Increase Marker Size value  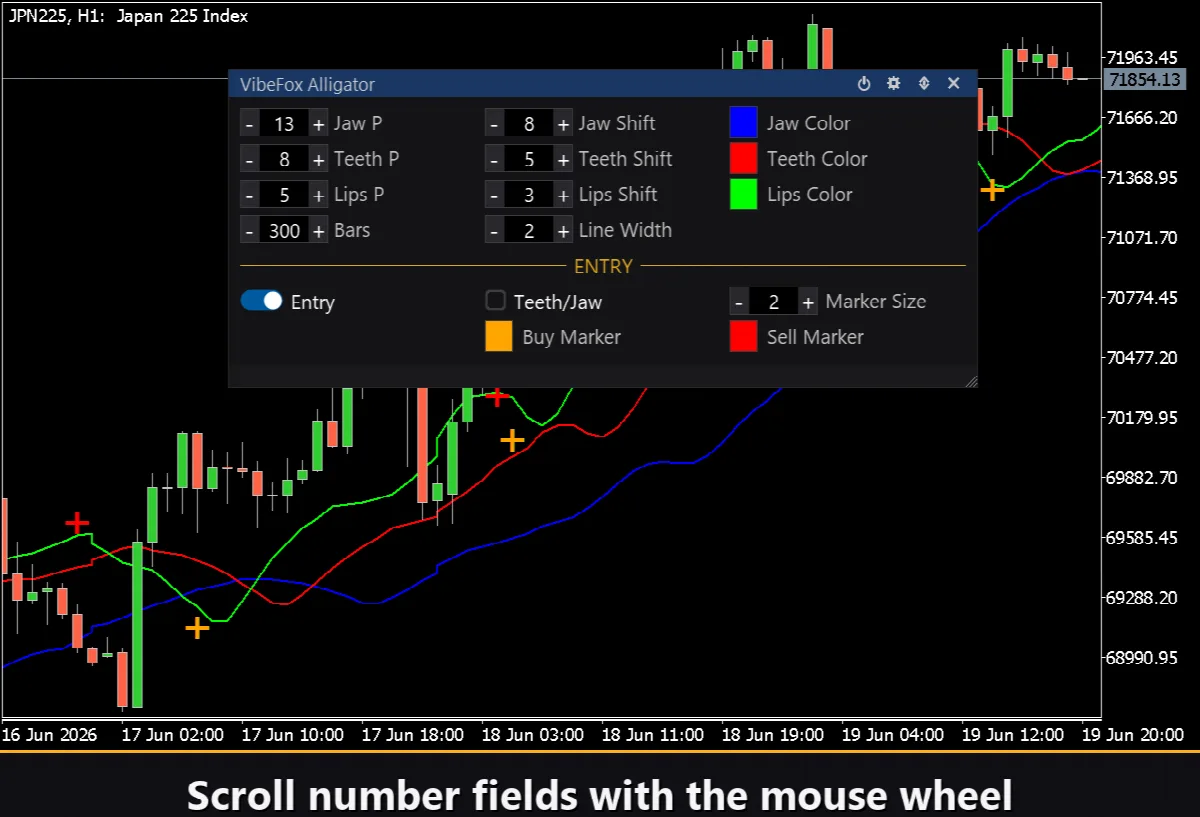(x=808, y=301)
